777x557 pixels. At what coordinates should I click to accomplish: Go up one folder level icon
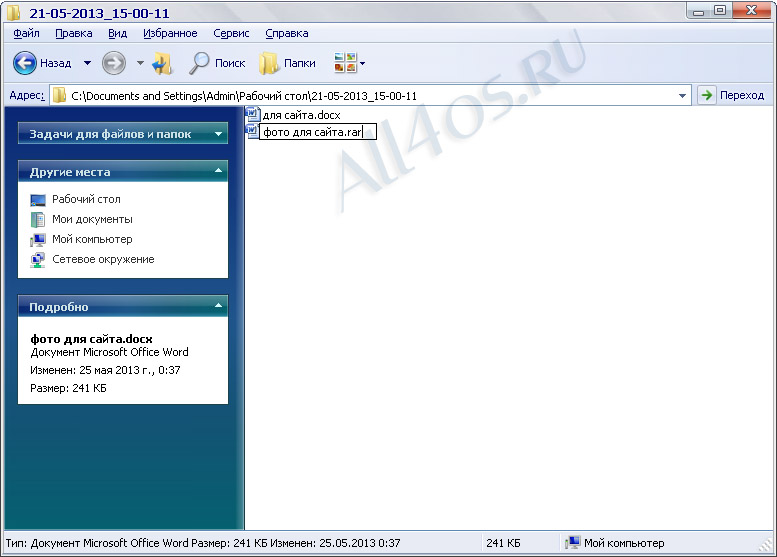[162, 63]
